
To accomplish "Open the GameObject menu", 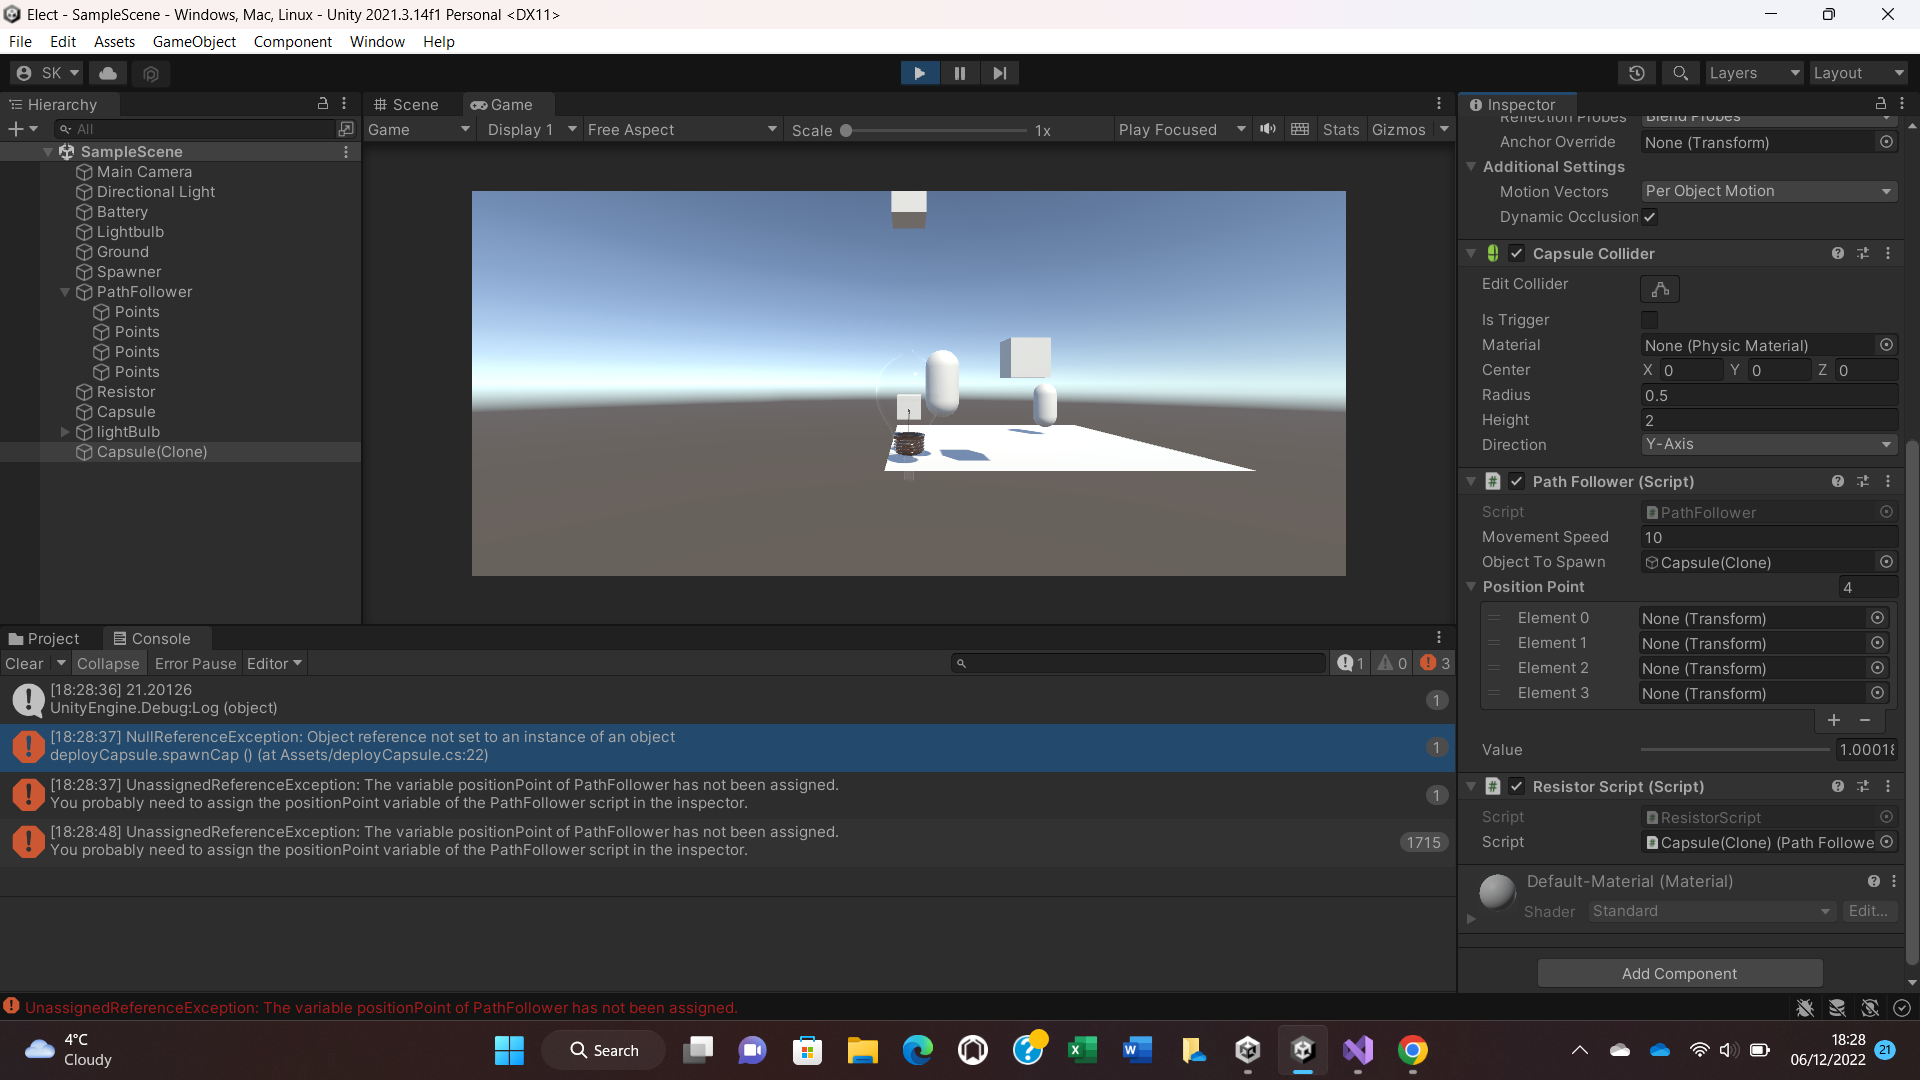I will (194, 41).
